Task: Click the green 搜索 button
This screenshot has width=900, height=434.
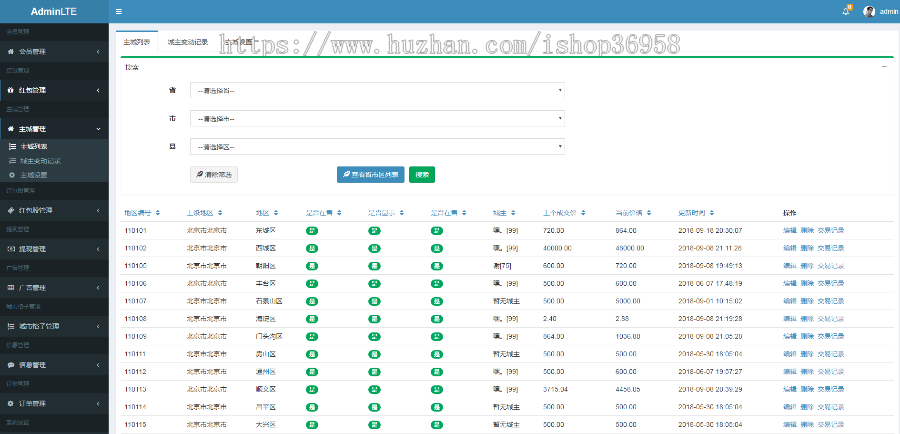Action: click(423, 174)
